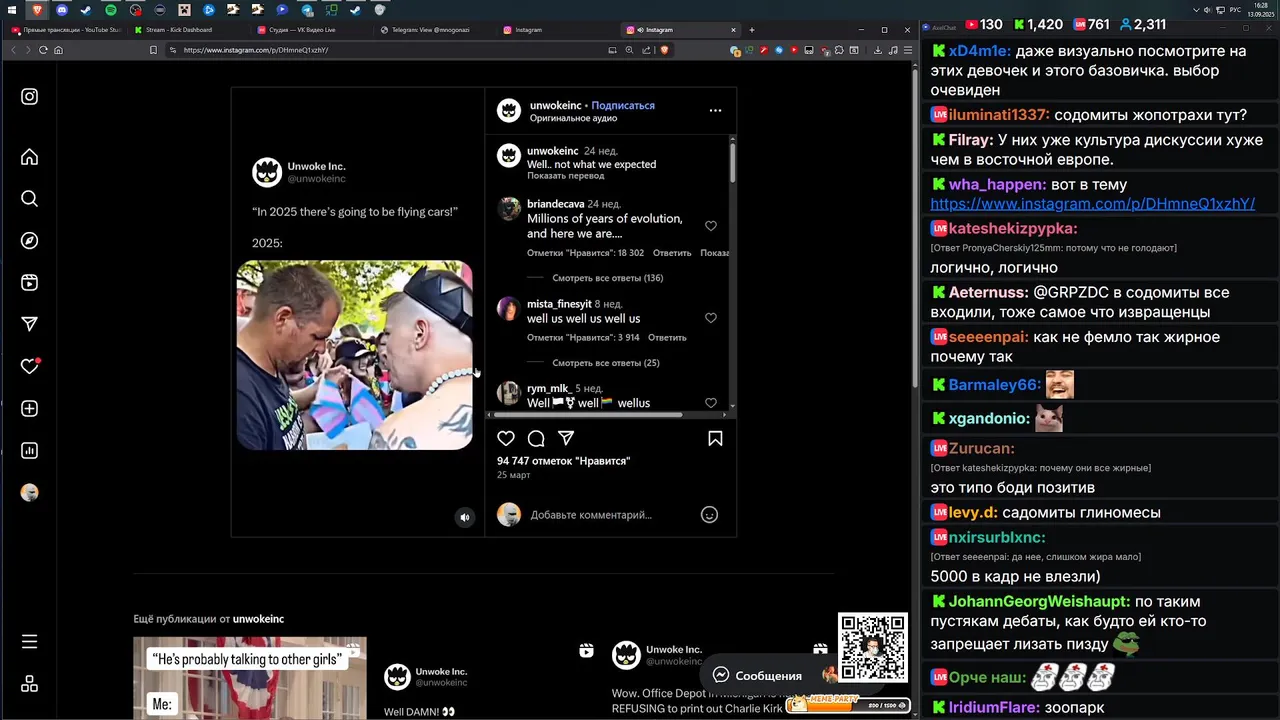Save the post with bookmark icon
Image resolution: width=1280 pixels, height=720 pixels.
(715, 438)
